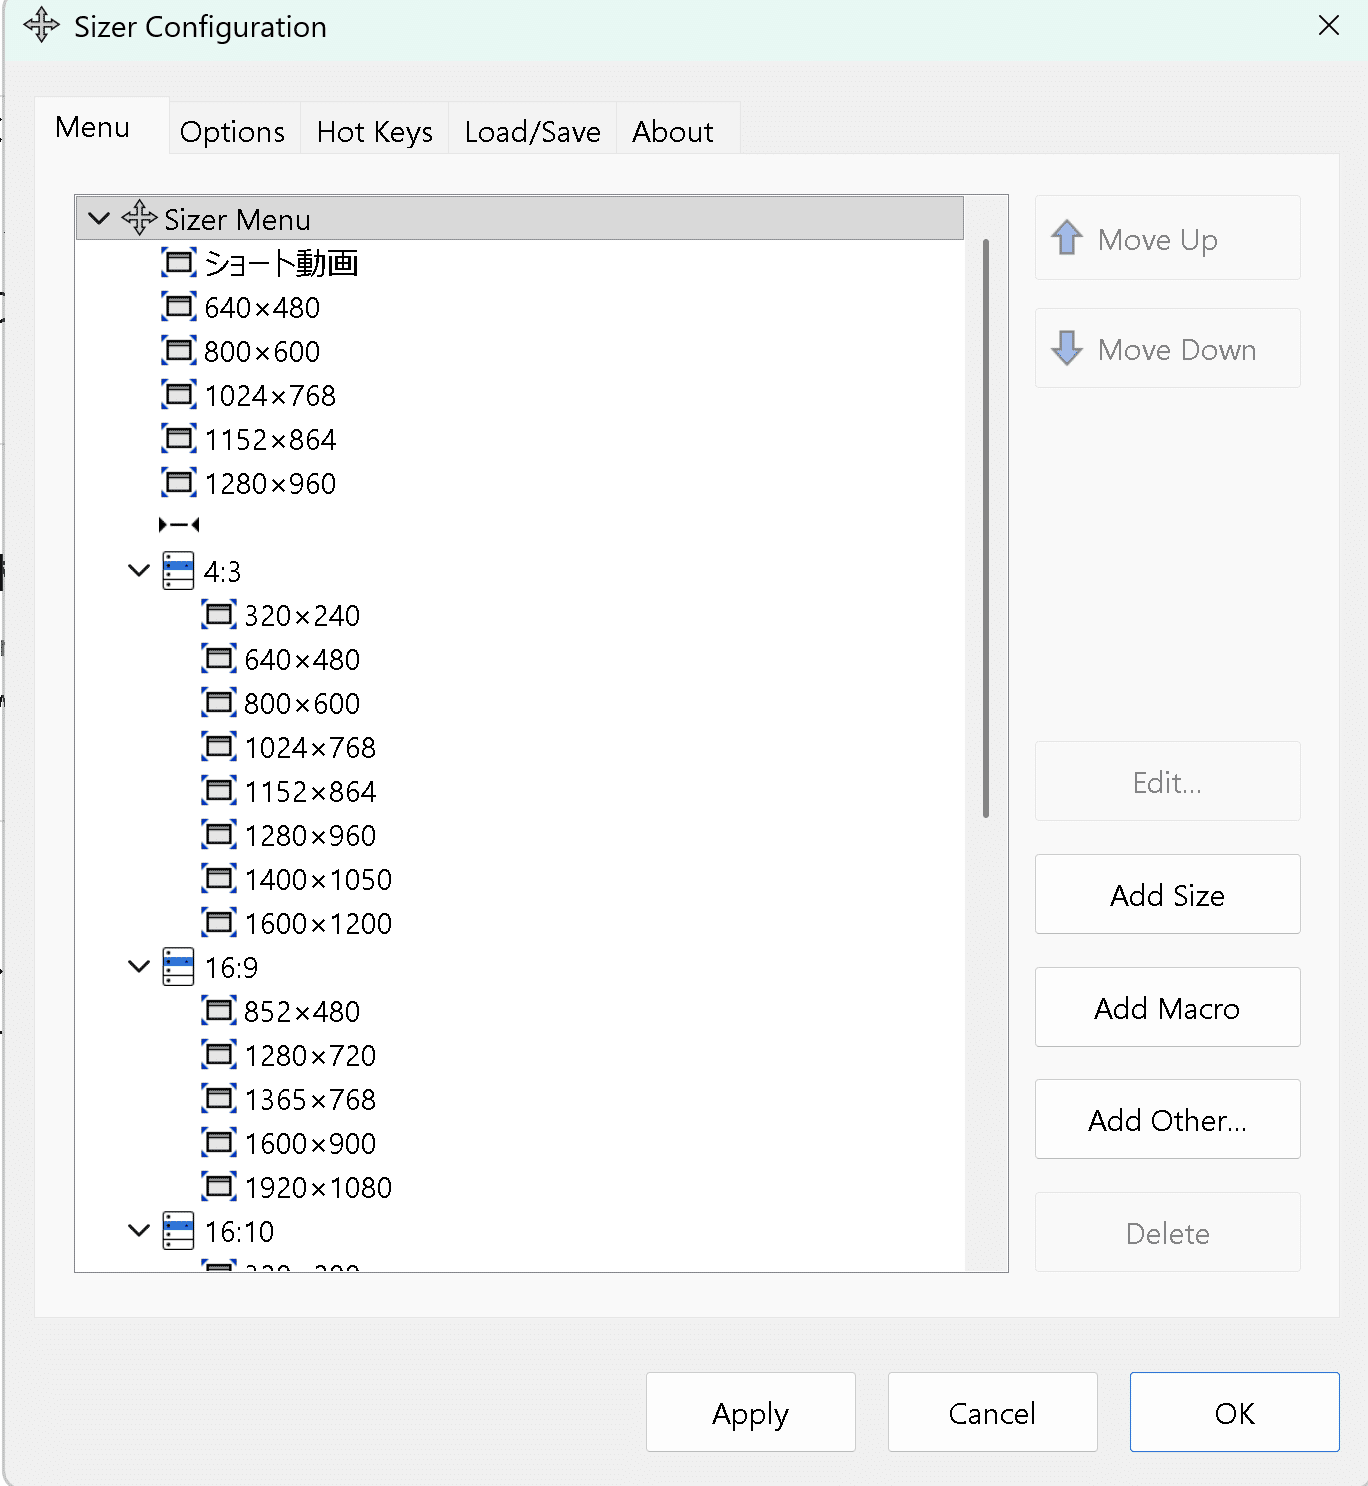This screenshot has height=1486, width=1368.
Task: Confirm with the OK button
Action: 1235,1412
